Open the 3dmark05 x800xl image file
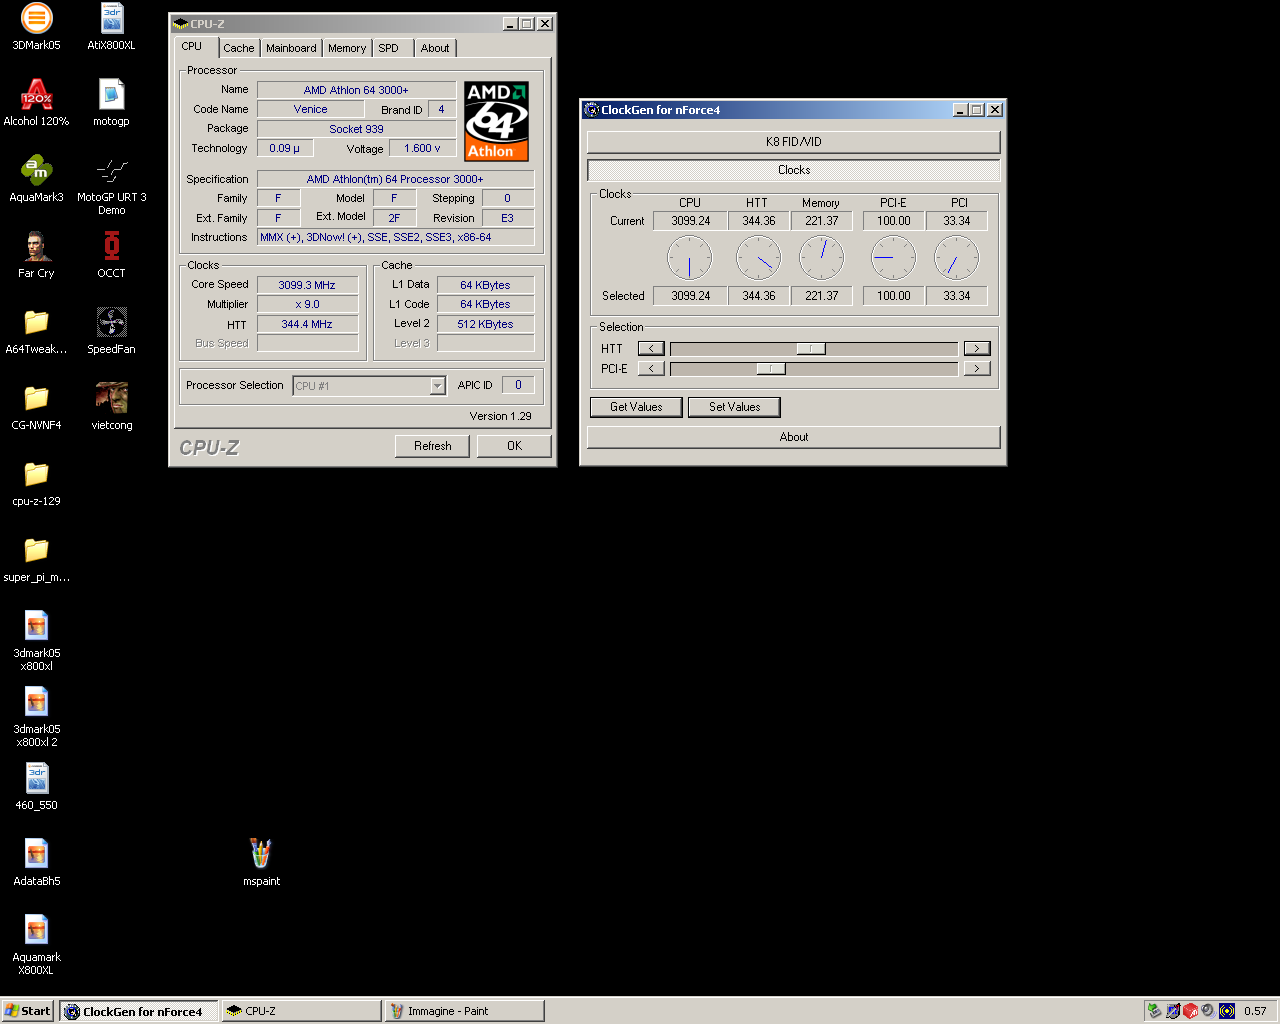Image resolution: width=1280 pixels, height=1024 pixels. click(x=36, y=640)
